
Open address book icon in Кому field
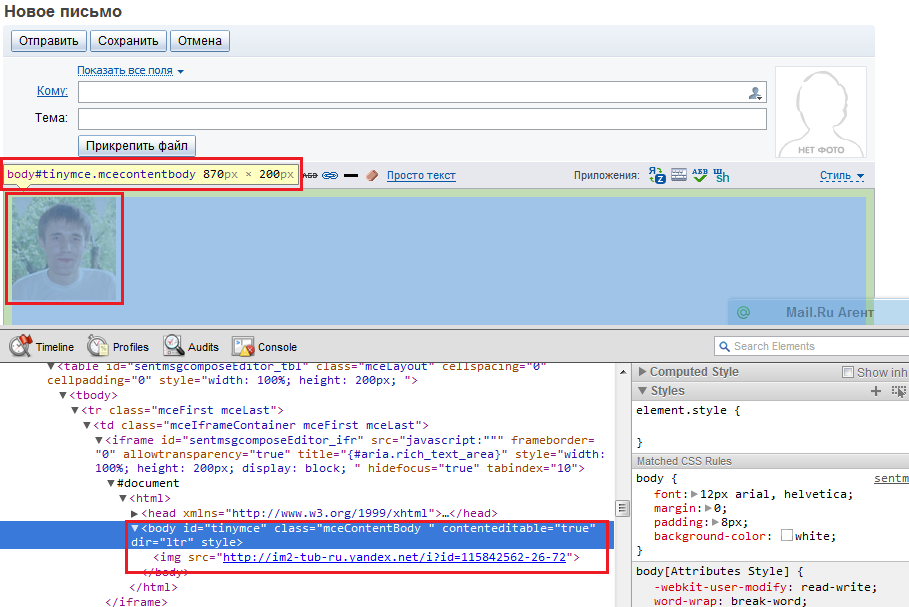tap(755, 93)
